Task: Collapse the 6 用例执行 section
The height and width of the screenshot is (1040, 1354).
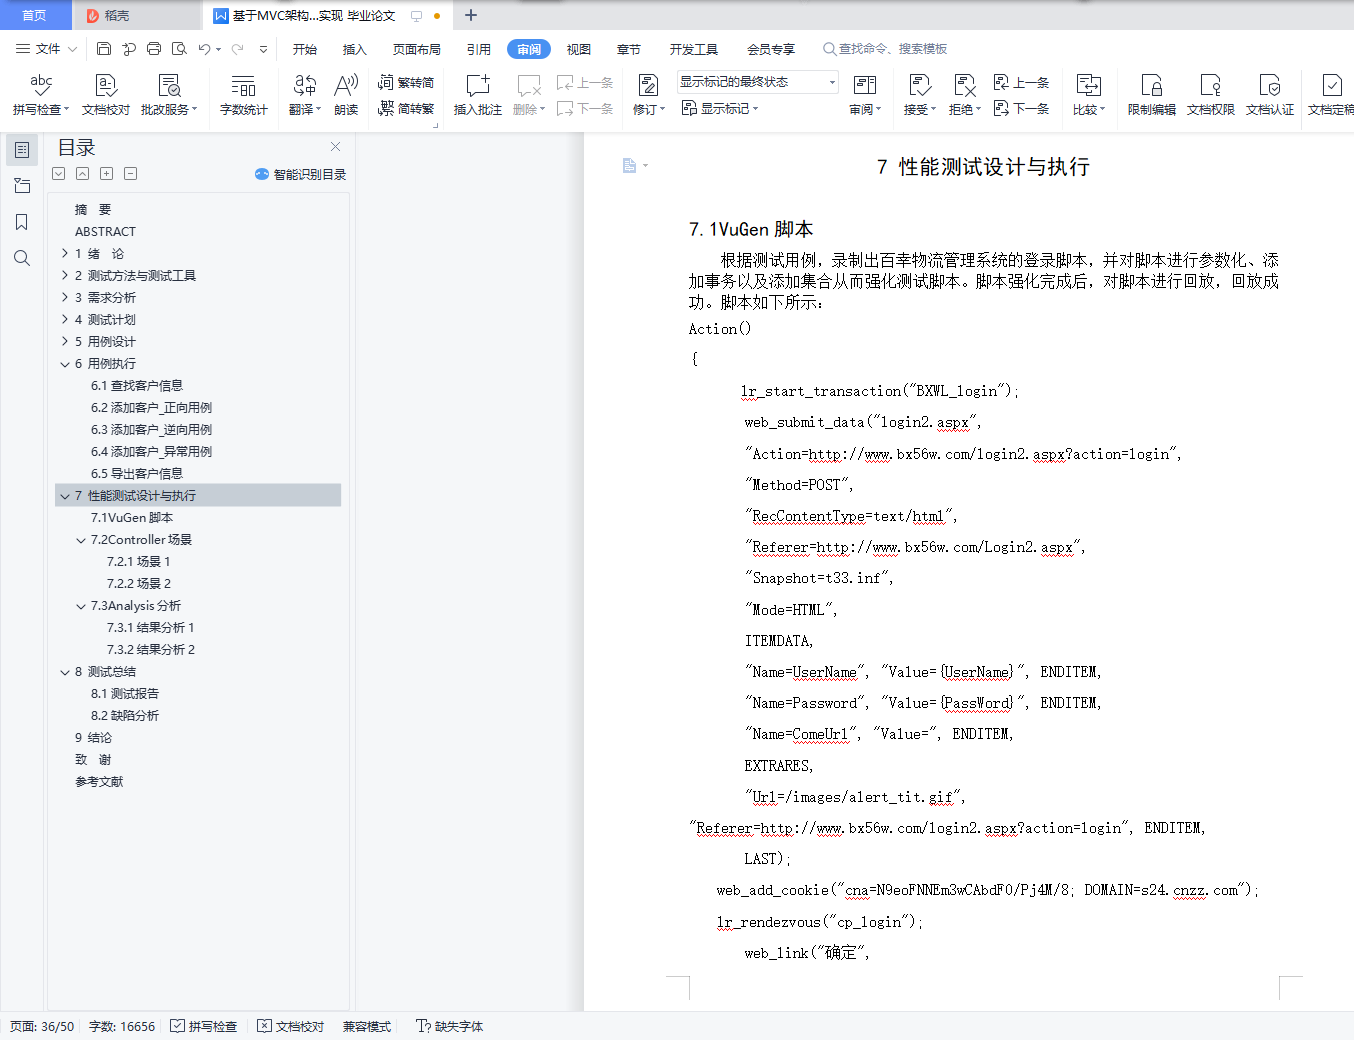Action: click(x=65, y=364)
